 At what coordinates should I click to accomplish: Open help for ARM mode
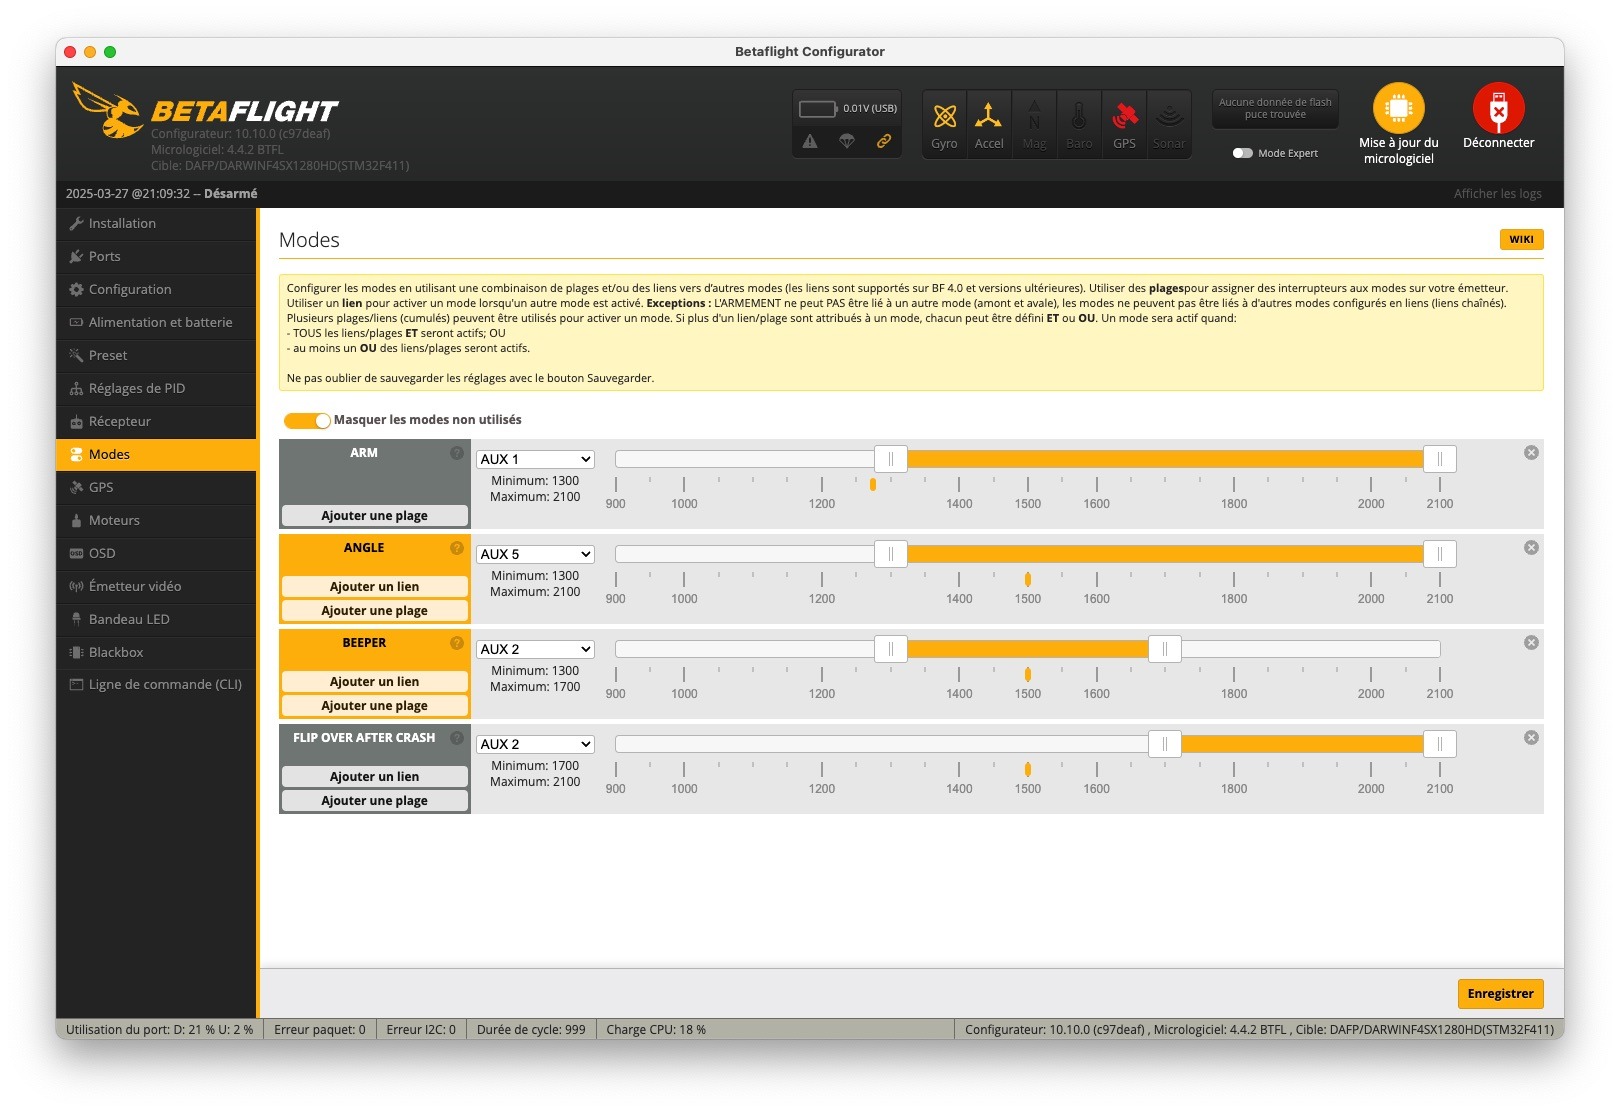click(x=457, y=453)
